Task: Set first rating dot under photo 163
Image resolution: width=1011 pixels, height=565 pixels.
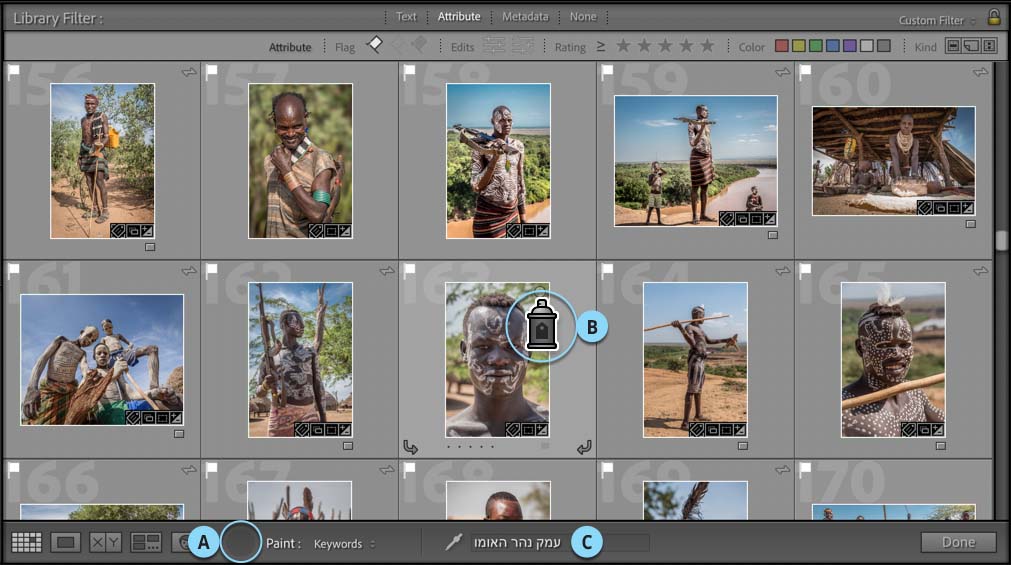Action: (x=449, y=446)
